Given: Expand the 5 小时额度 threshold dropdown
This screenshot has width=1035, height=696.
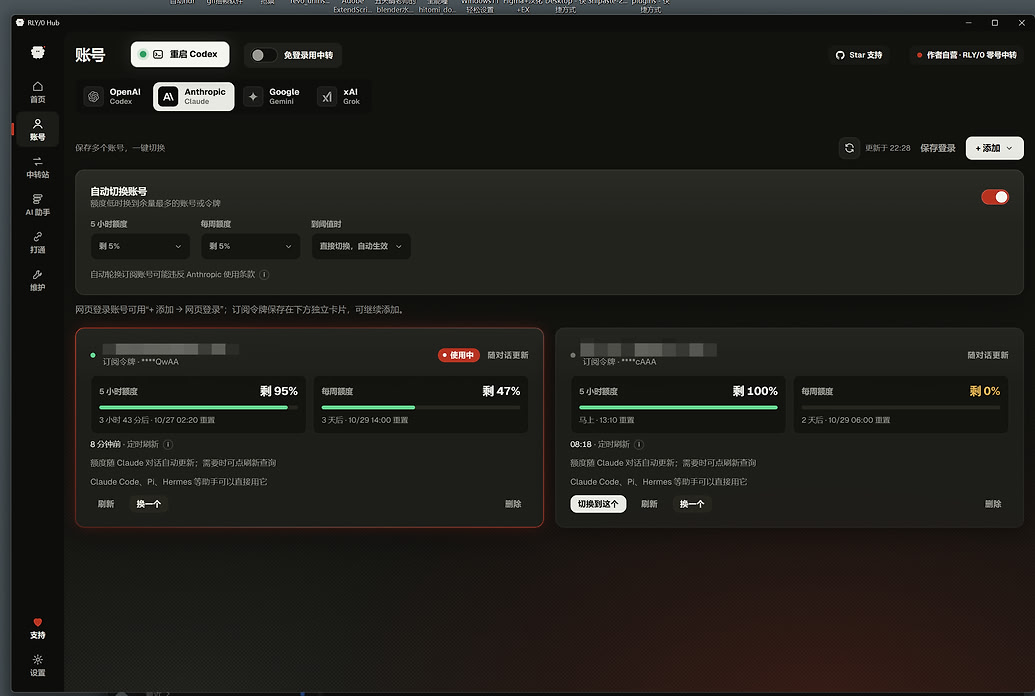Looking at the screenshot, I should tap(140, 246).
